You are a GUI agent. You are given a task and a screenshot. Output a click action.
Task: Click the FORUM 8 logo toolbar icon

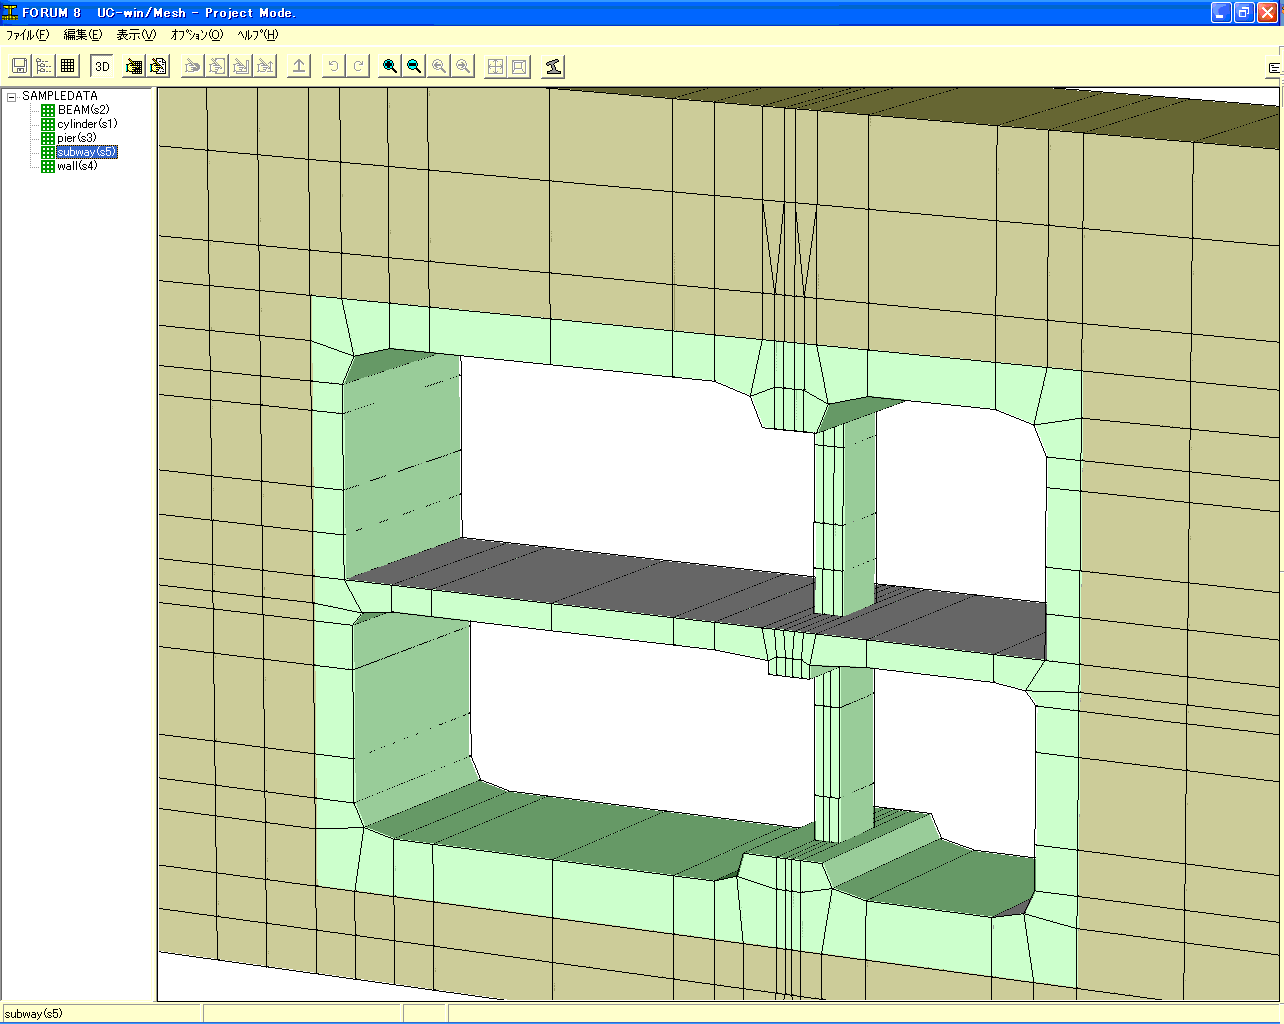(x=554, y=66)
